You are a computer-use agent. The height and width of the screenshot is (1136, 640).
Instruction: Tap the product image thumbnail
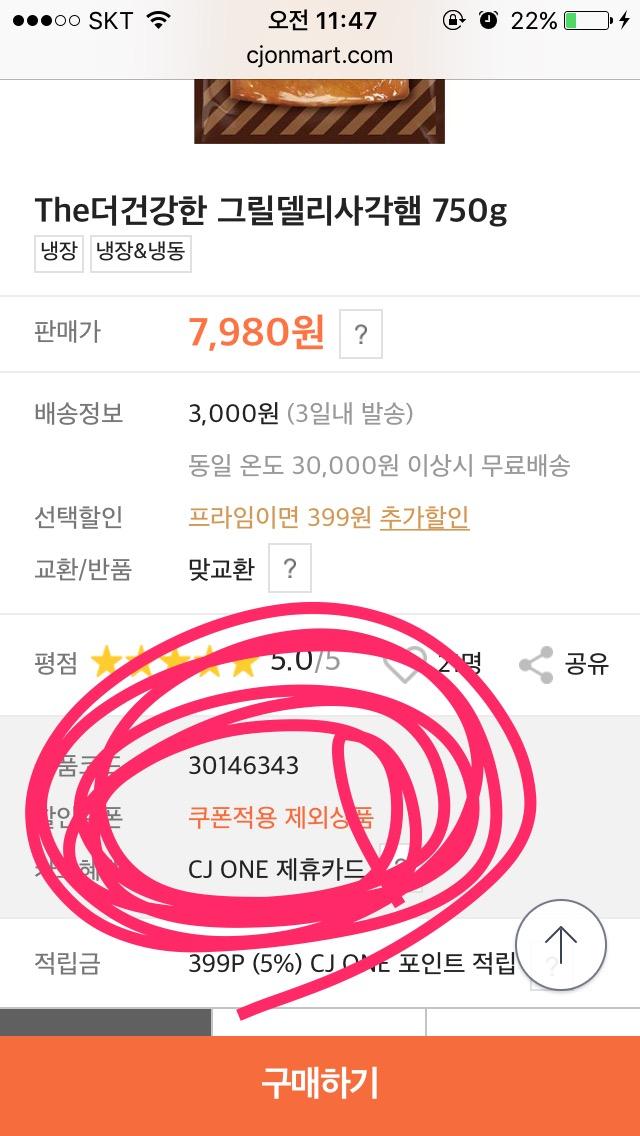[x=319, y=111]
